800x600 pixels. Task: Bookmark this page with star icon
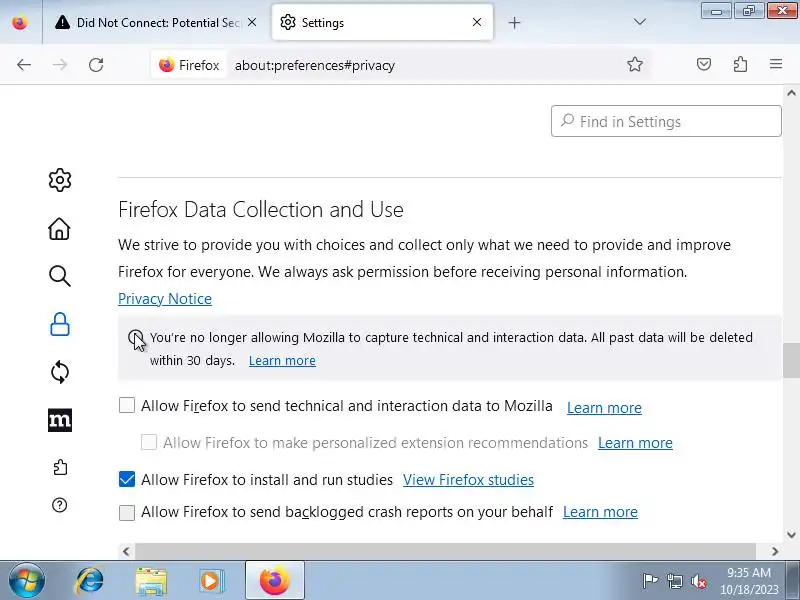coord(635,65)
